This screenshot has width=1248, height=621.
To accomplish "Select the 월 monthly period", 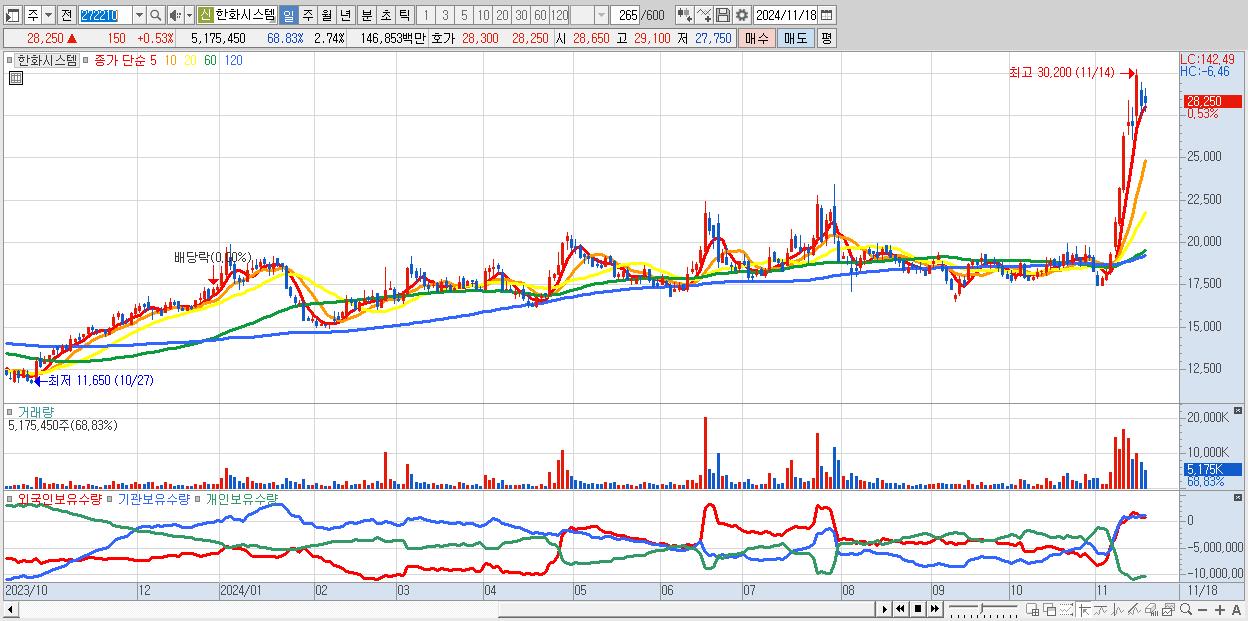I will point(326,15).
